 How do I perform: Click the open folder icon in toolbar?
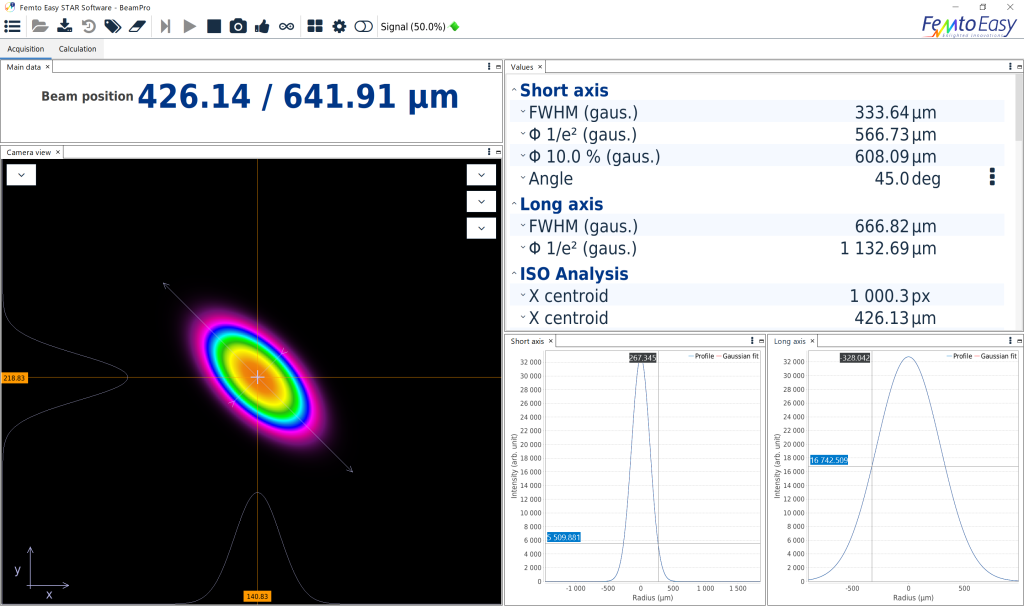pyautogui.click(x=40, y=27)
